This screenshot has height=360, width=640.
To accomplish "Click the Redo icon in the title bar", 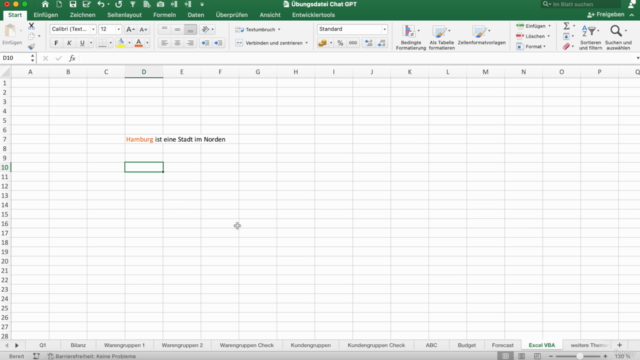I will coord(118,4).
